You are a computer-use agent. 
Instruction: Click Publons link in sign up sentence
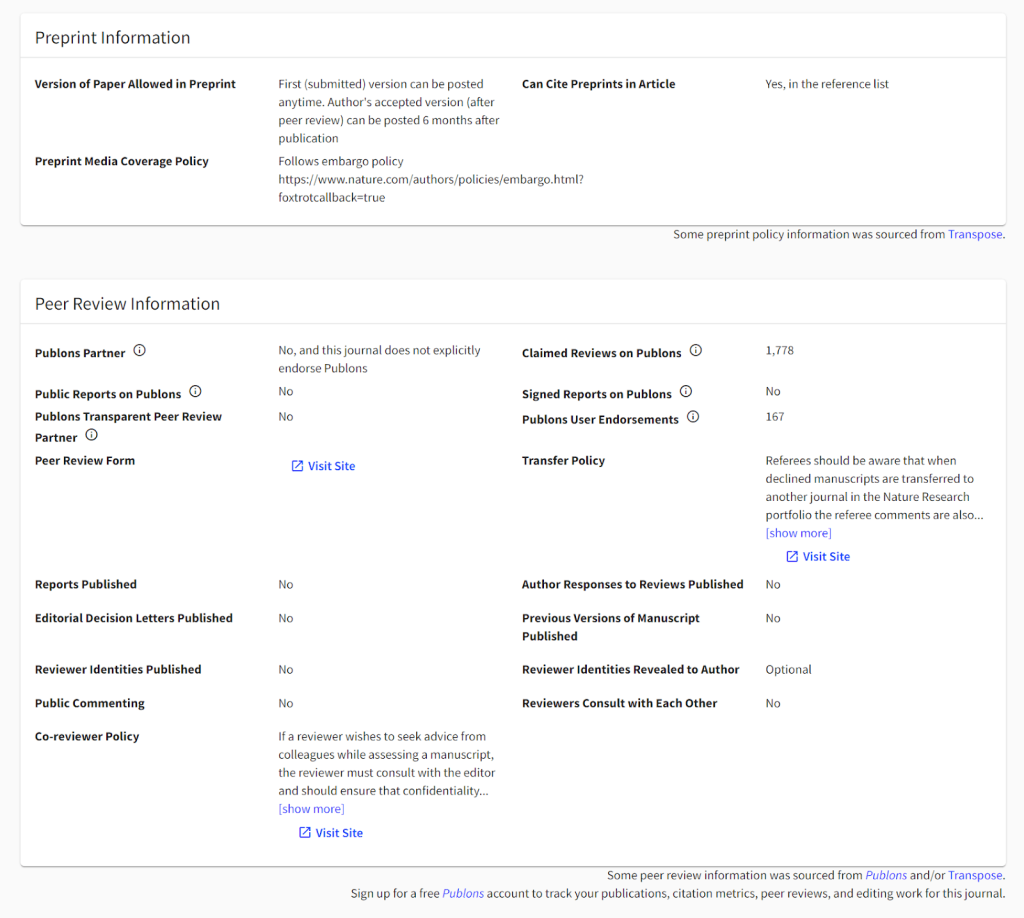462,894
